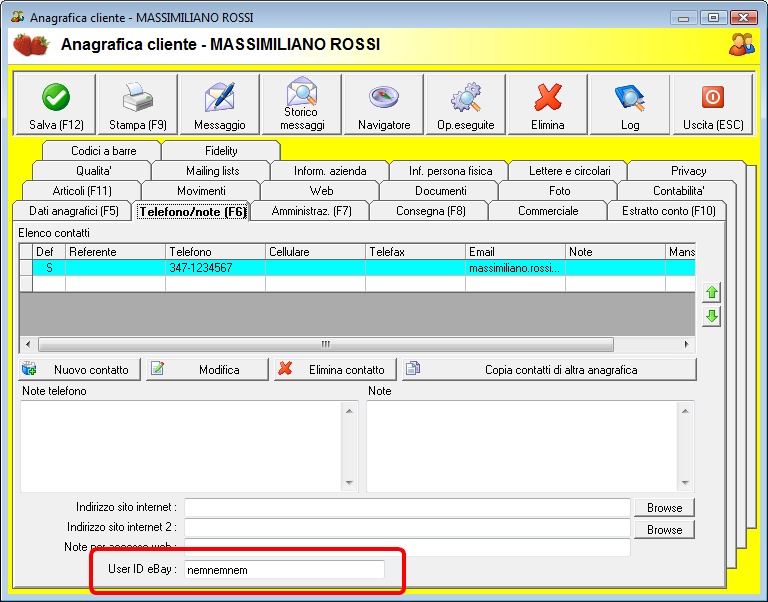Save the record with Salva (F12)

click(55, 105)
